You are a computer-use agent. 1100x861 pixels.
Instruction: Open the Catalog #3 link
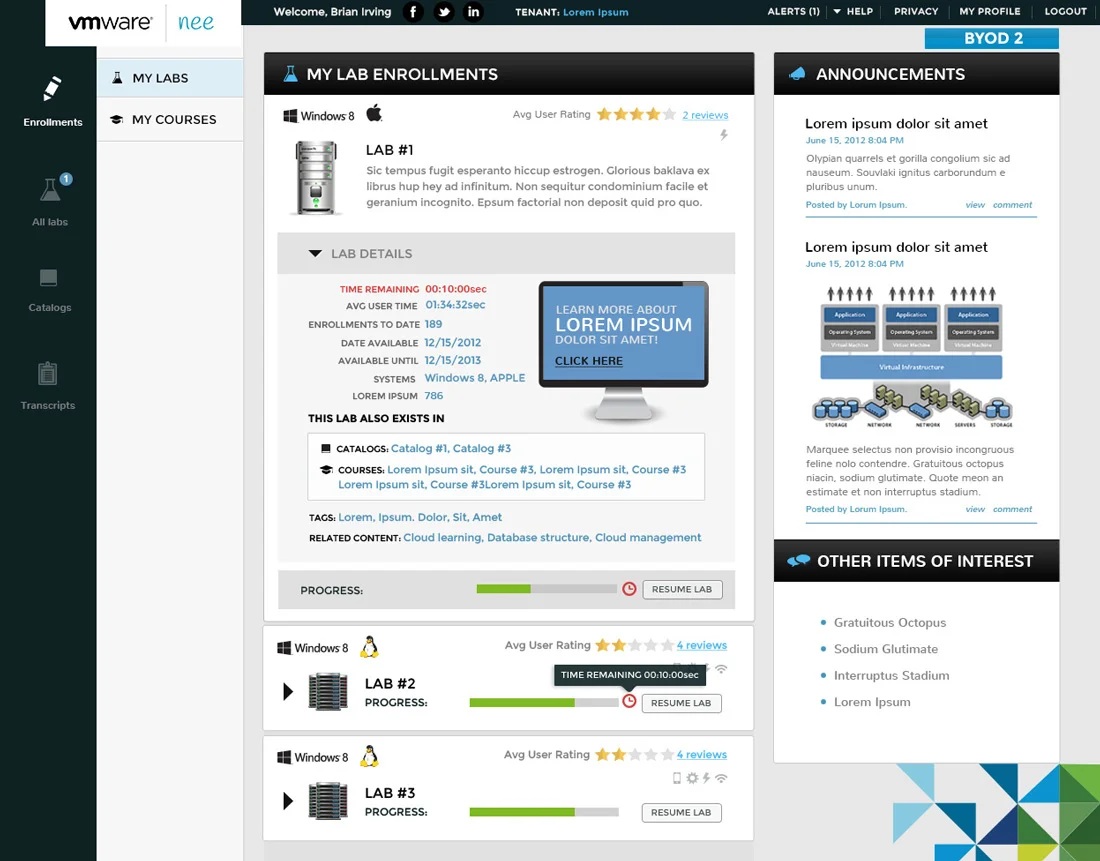481,448
